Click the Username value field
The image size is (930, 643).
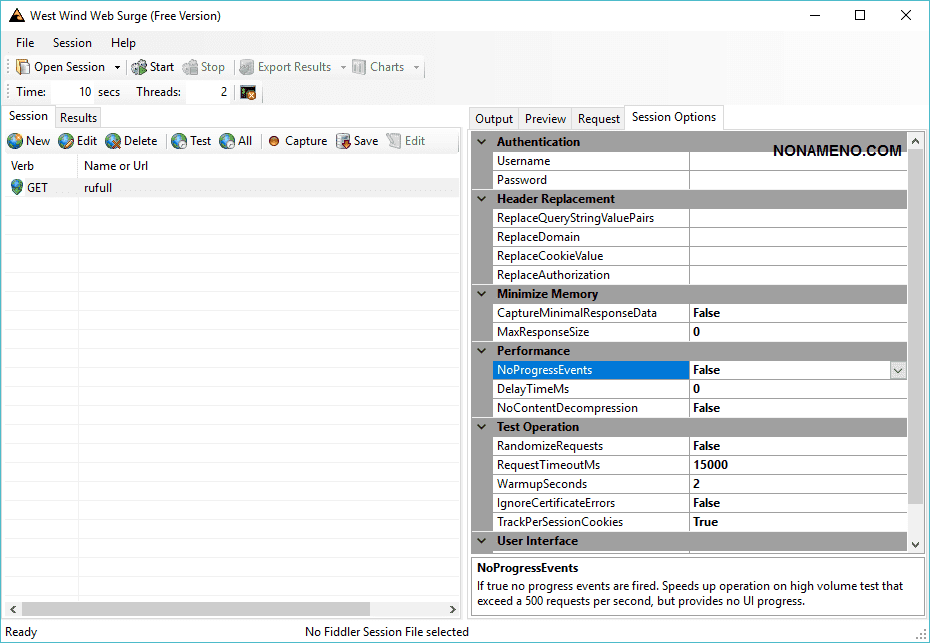tap(797, 161)
